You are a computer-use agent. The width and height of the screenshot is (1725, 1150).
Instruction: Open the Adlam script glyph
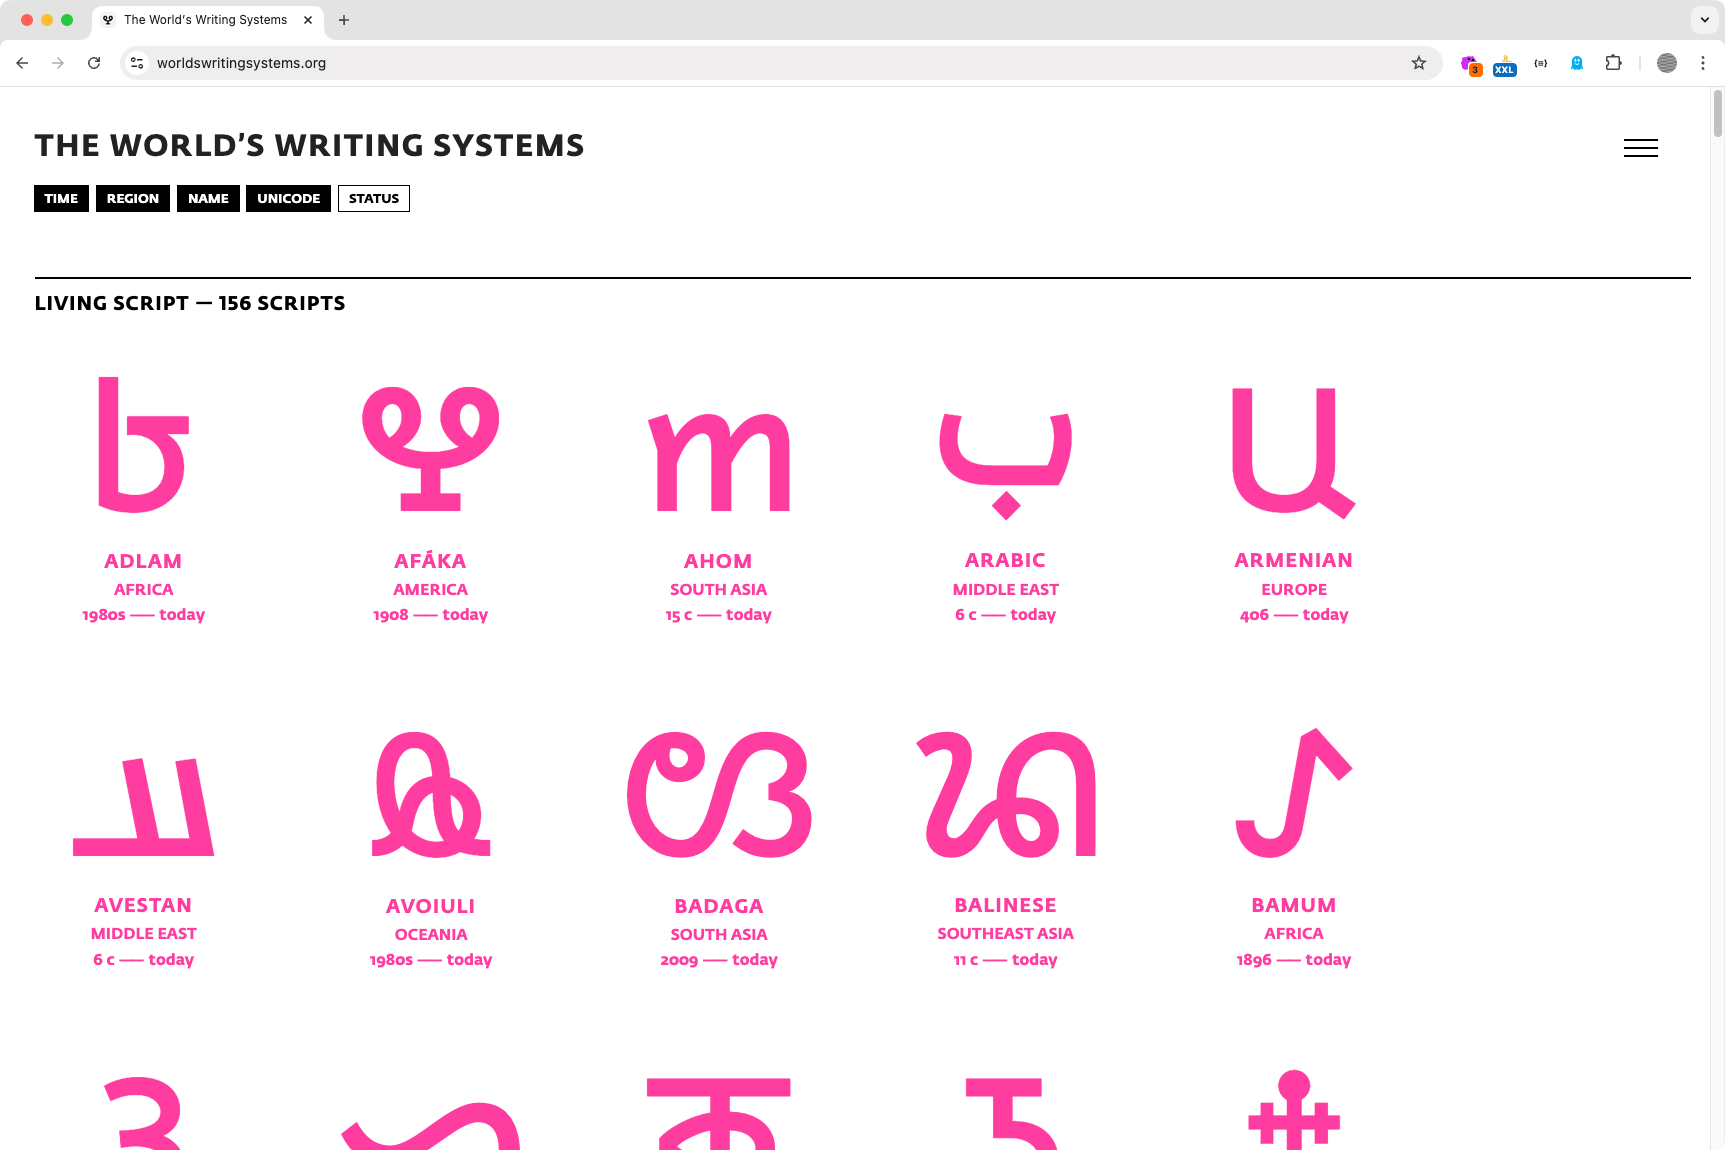tap(143, 445)
